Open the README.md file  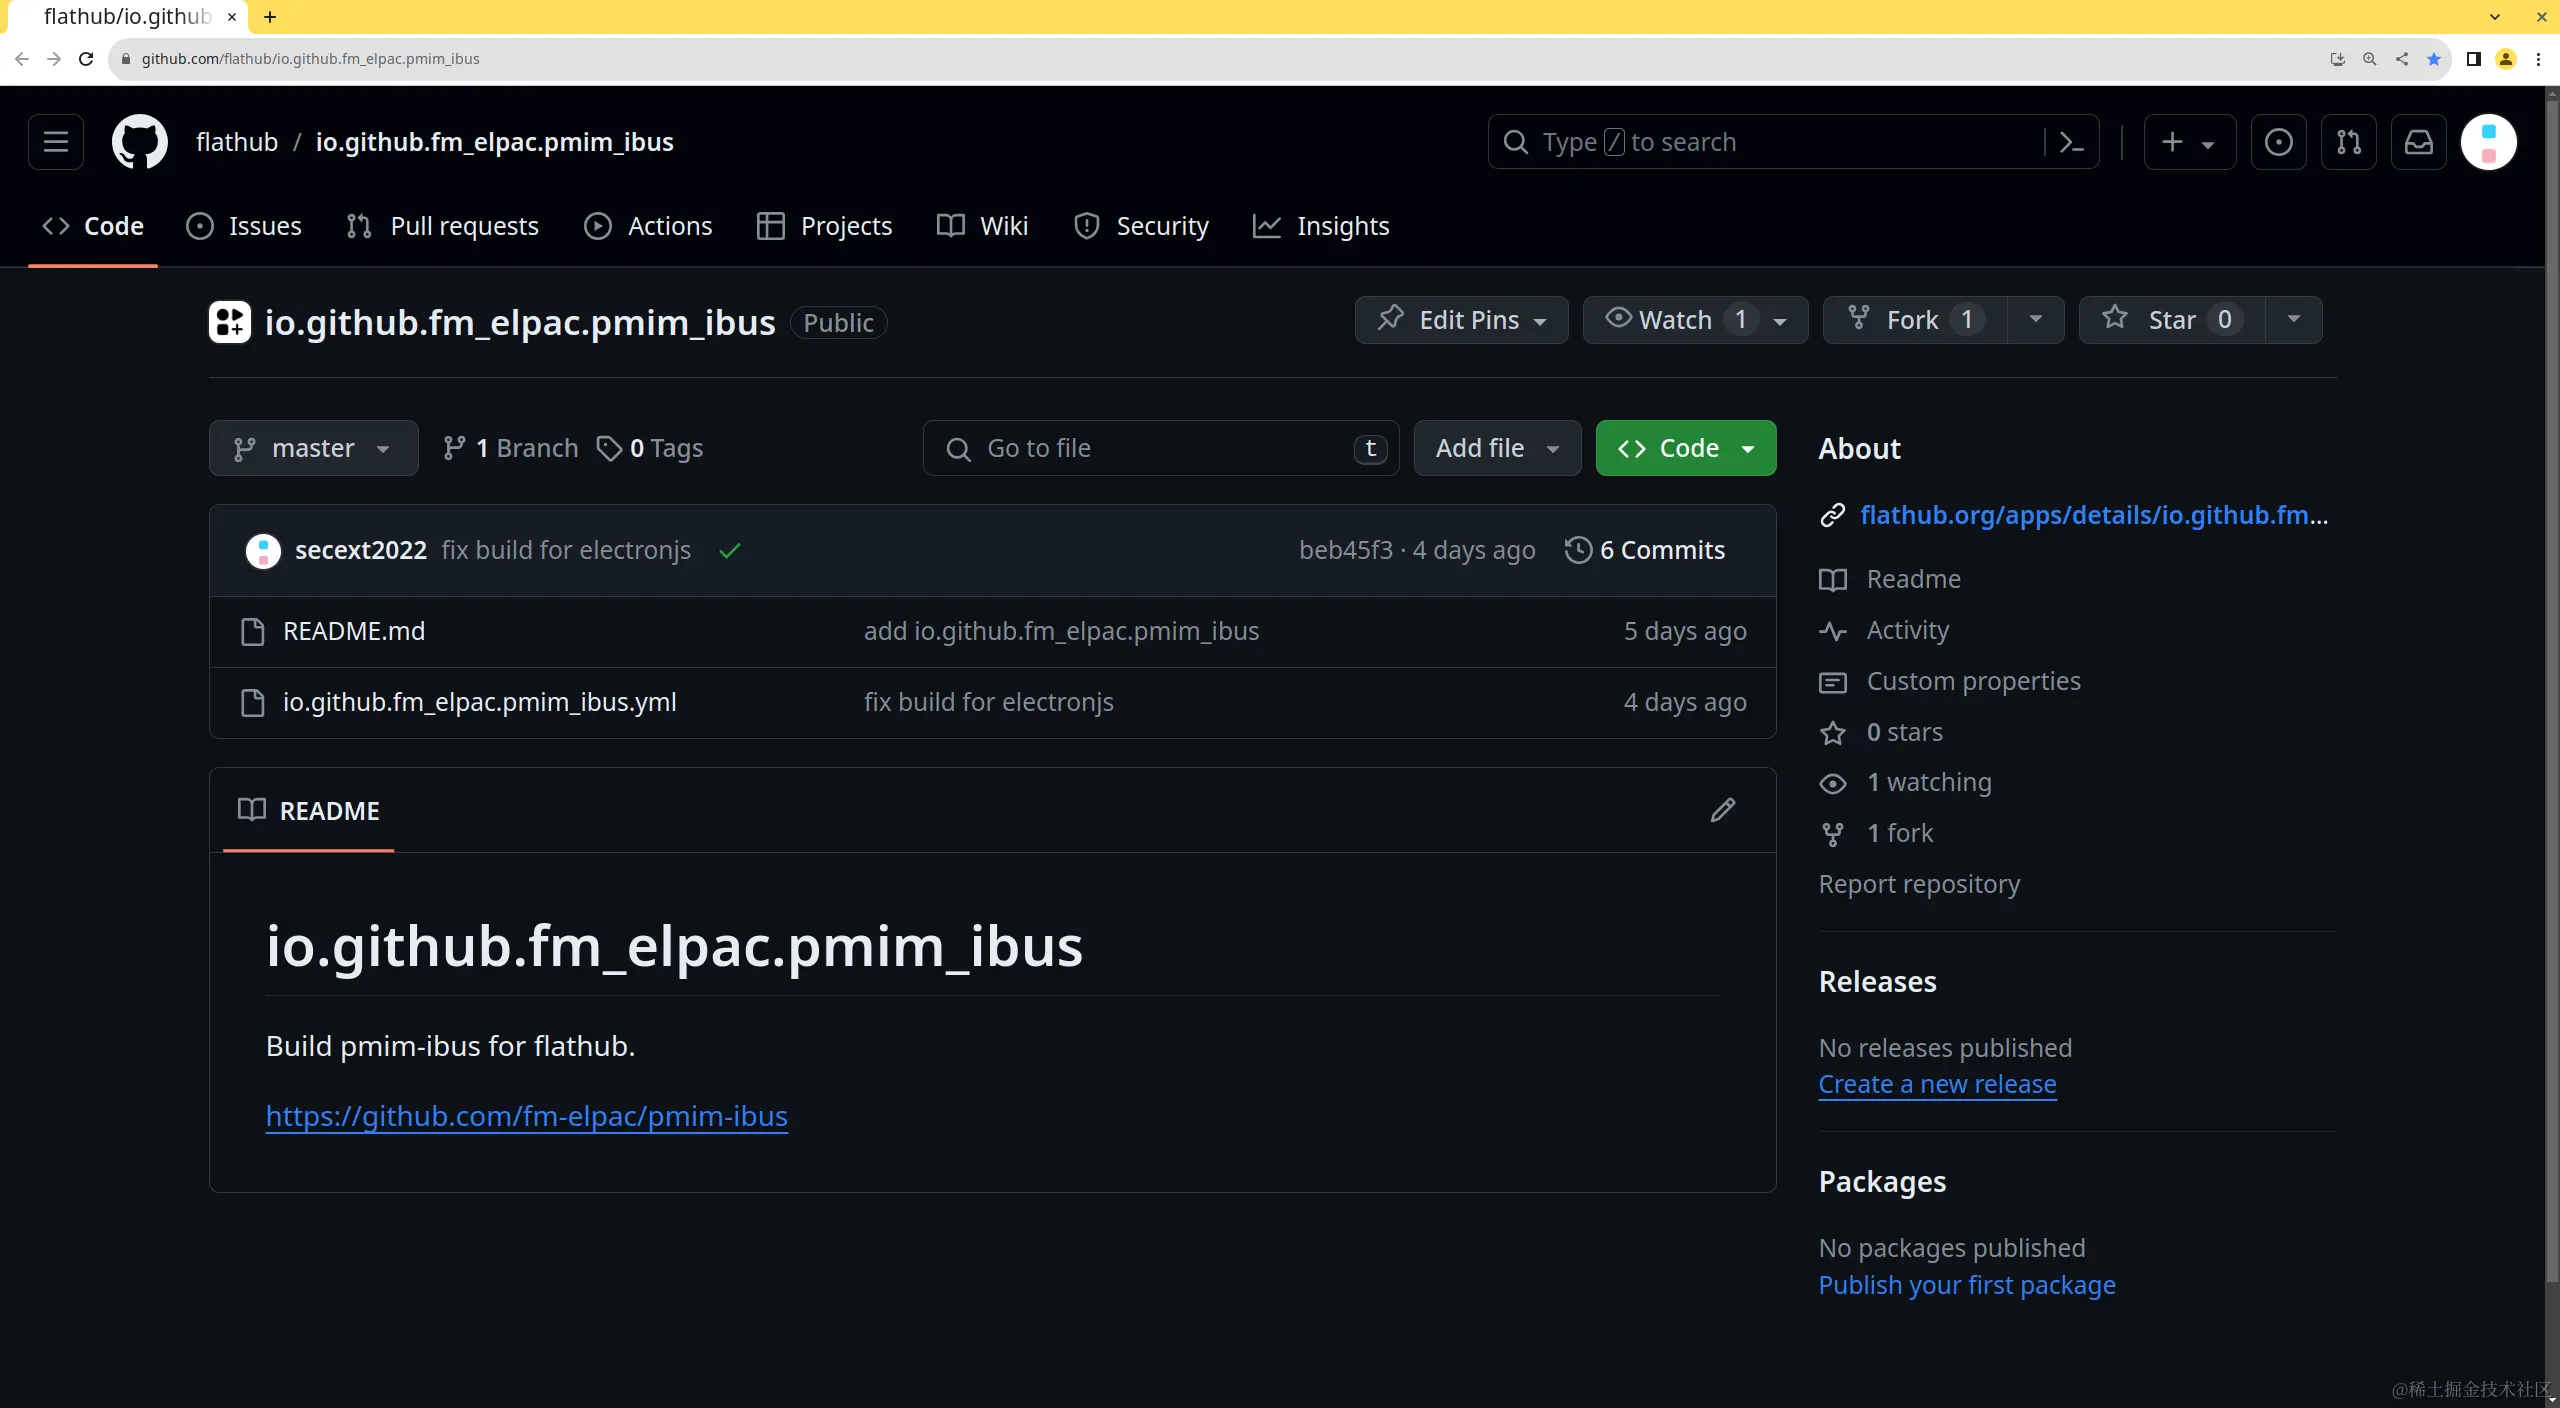tap(354, 631)
